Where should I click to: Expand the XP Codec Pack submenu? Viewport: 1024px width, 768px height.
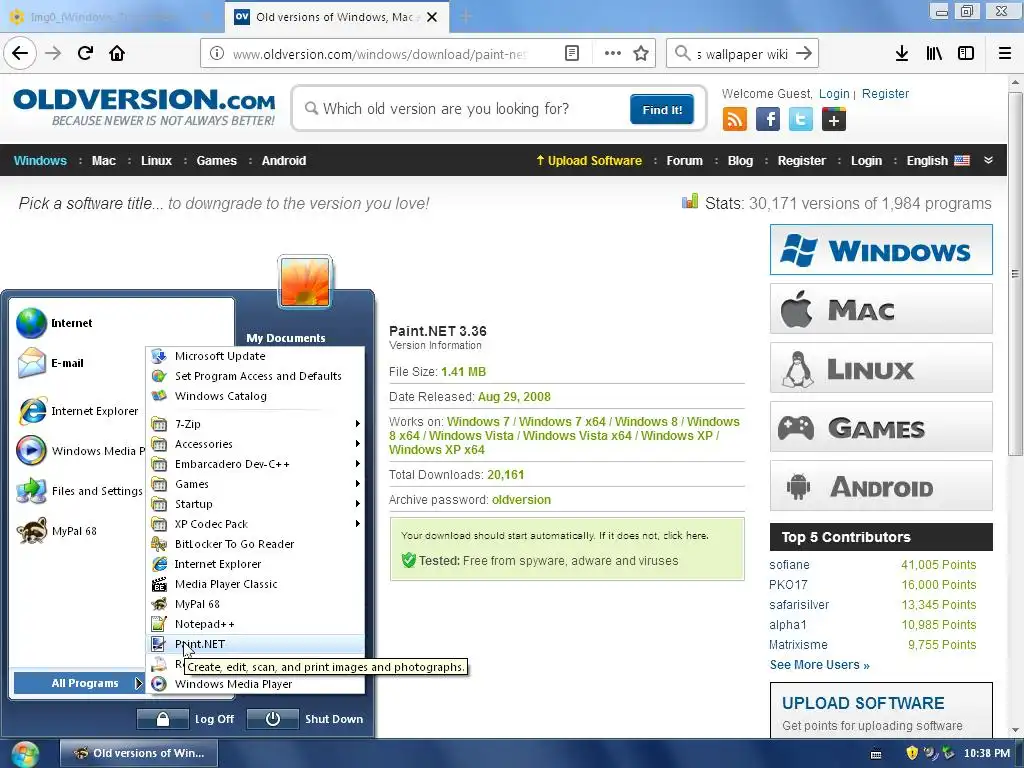coord(256,524)
